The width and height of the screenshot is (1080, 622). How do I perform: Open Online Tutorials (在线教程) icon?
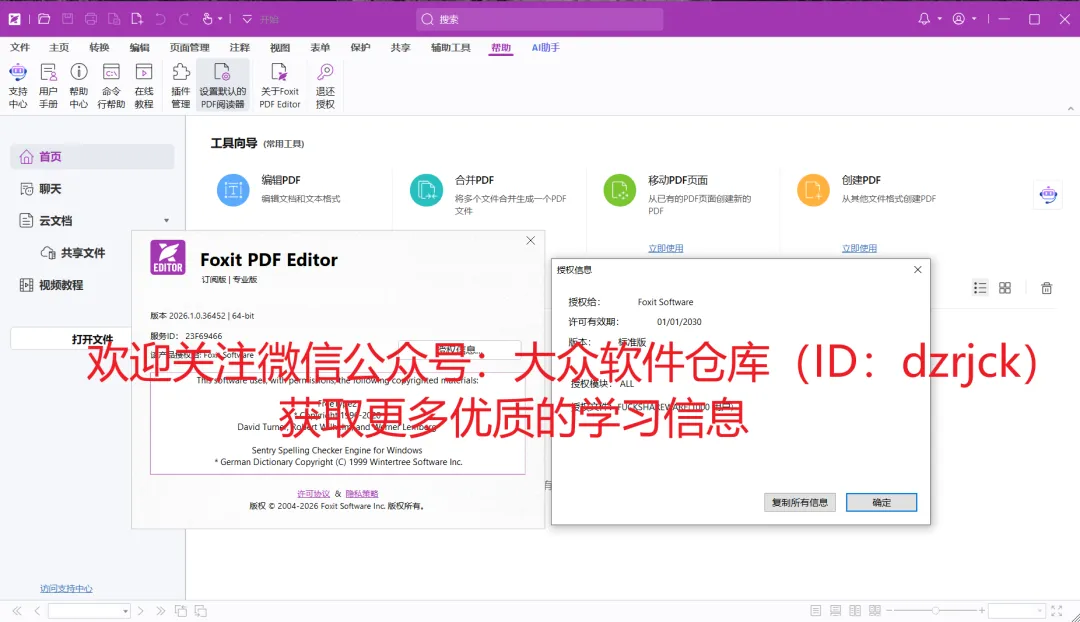click(144, 85)
